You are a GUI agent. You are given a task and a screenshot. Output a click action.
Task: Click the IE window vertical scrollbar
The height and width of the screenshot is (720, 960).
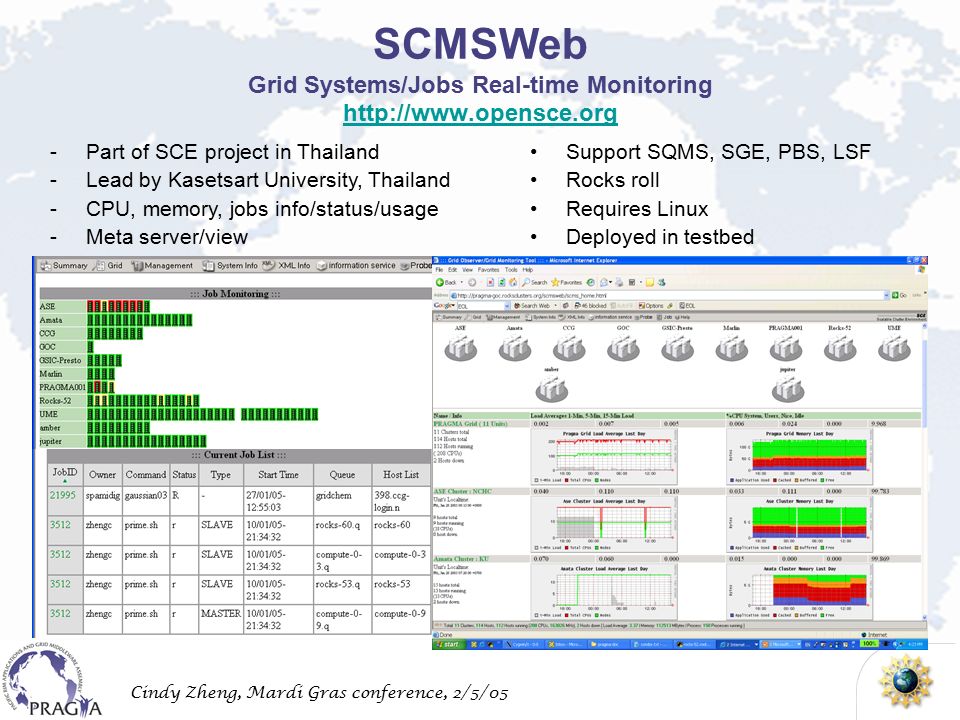tap(924, 471)
